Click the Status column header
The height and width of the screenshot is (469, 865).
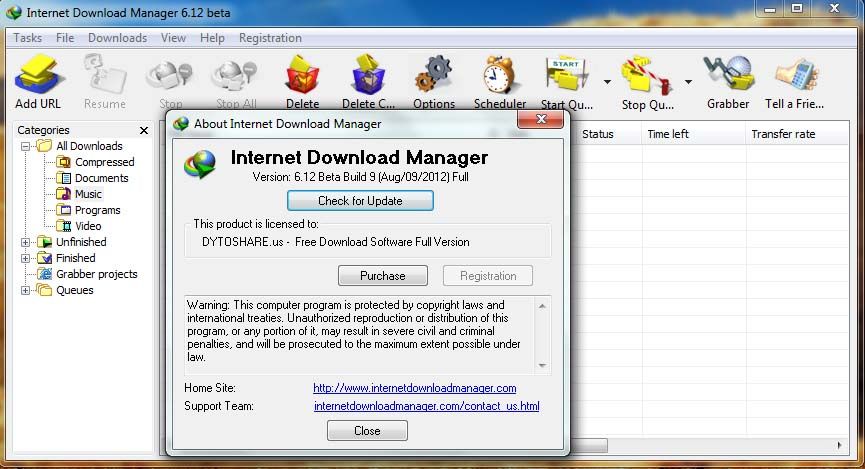click(x=608, y=134)
